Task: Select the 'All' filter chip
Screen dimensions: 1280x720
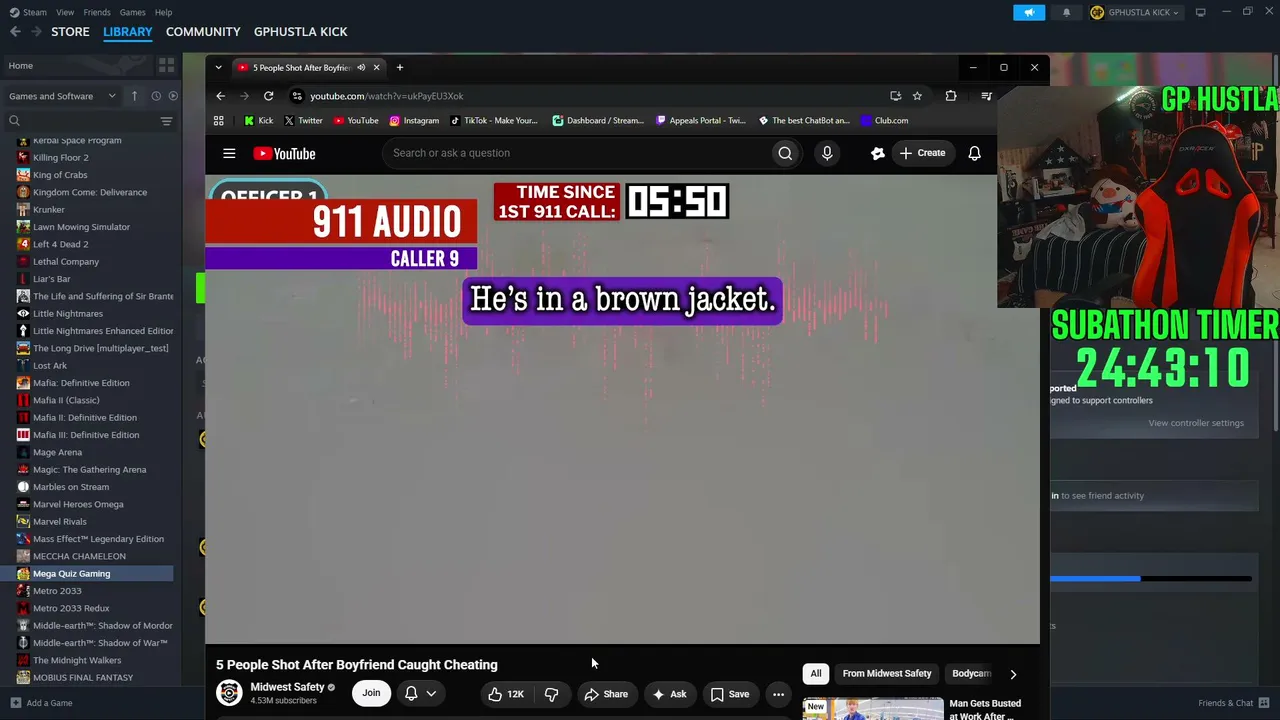Action: 816,674
